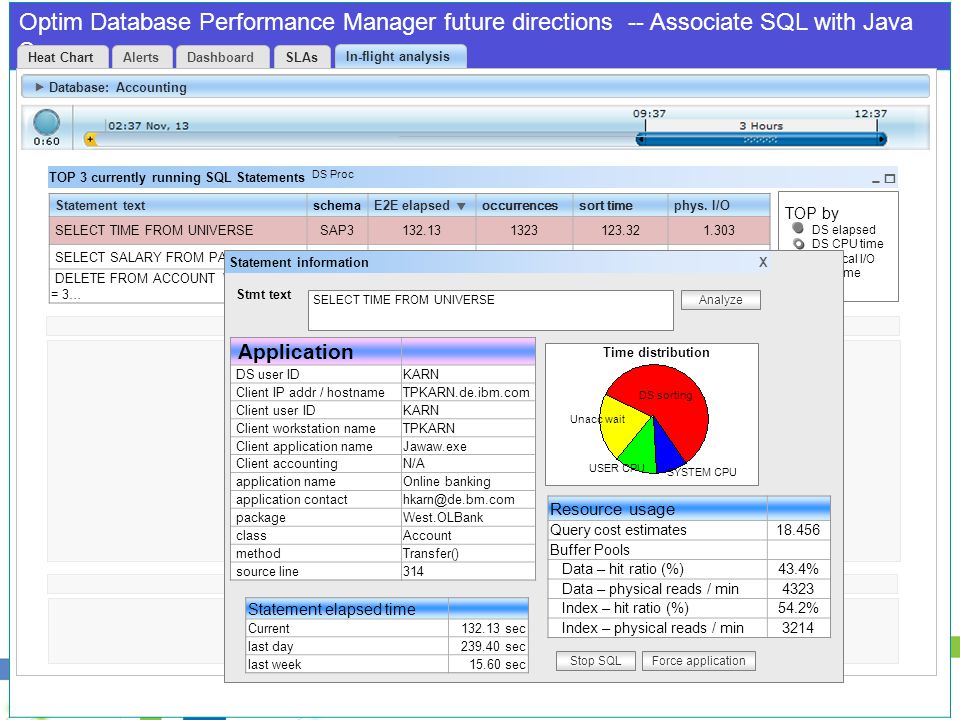Click the Time distribution chart title
Image resolution: width=960 pixels, height=720 pixels.
pos(656,353)
